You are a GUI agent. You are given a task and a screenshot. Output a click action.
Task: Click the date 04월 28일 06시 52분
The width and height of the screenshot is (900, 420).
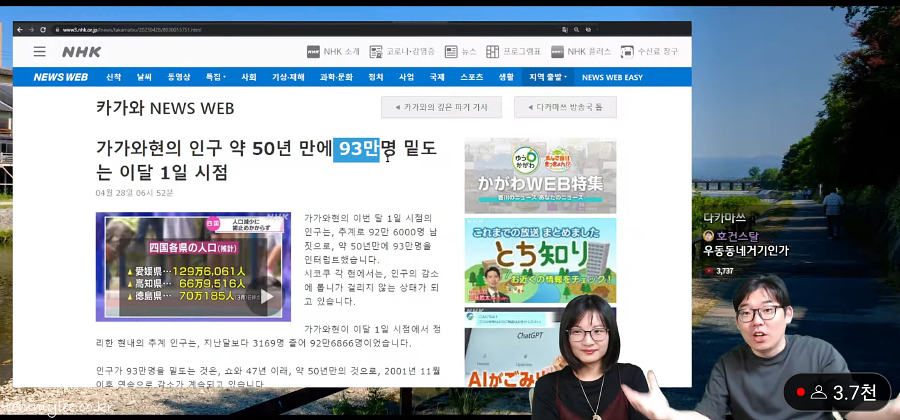(x=134, y=193)
